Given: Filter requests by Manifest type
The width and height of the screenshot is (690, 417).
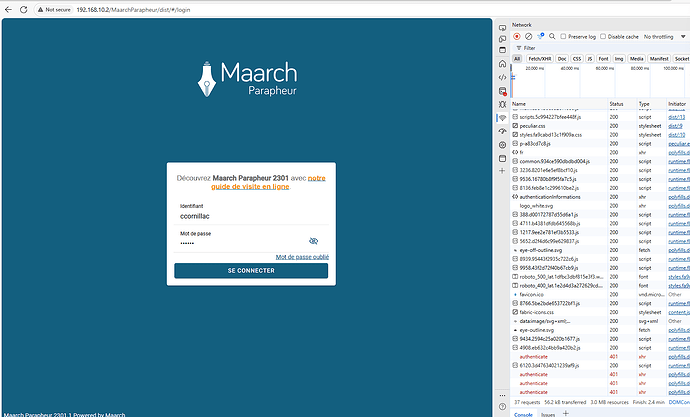Looking at the screenshot, I should point(659,59).
